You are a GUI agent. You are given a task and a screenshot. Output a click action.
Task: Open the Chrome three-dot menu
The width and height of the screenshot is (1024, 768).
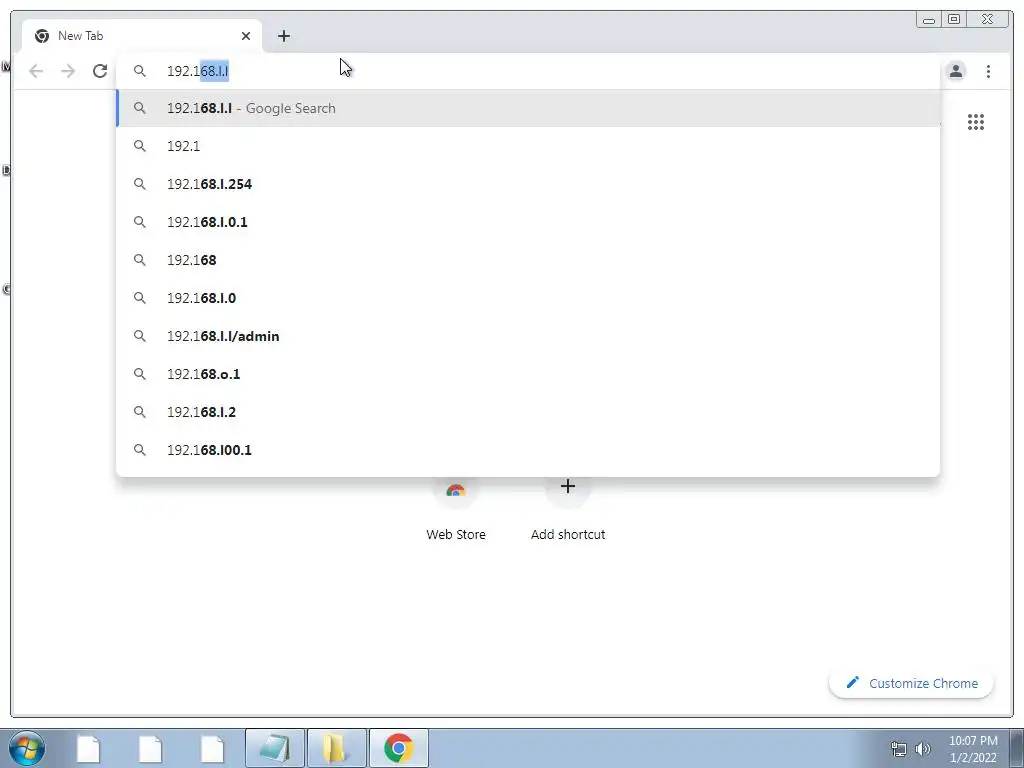point(988,71)
